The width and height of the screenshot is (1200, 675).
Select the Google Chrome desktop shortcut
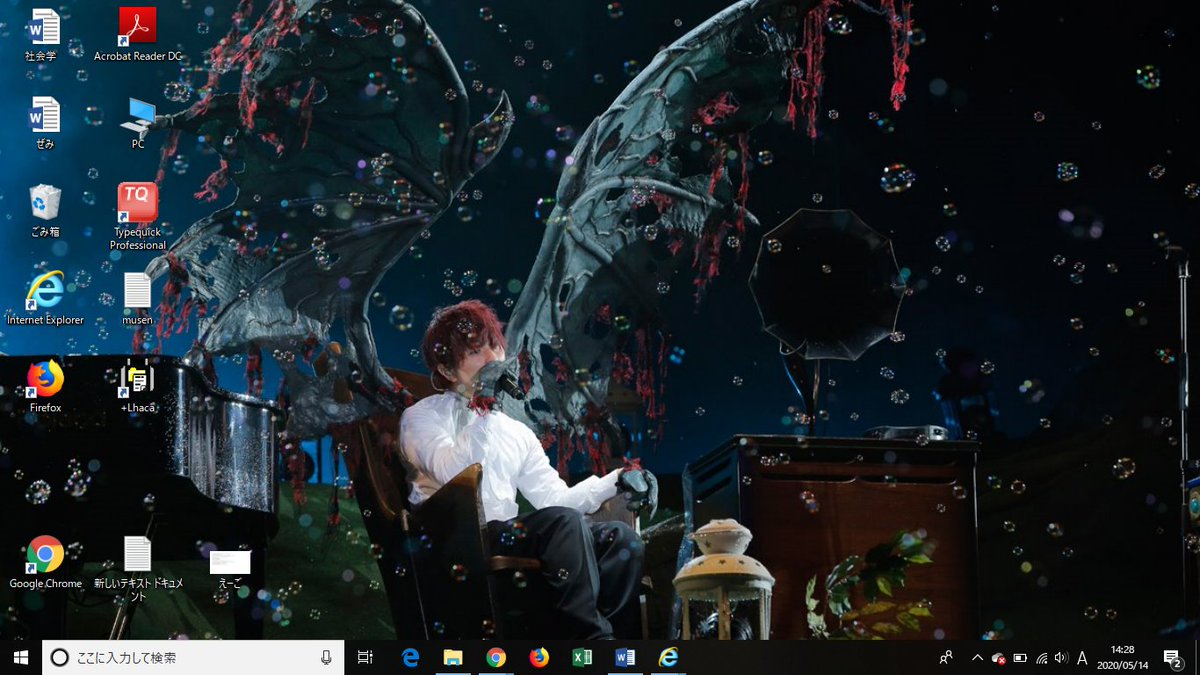(x=45, y=561)
